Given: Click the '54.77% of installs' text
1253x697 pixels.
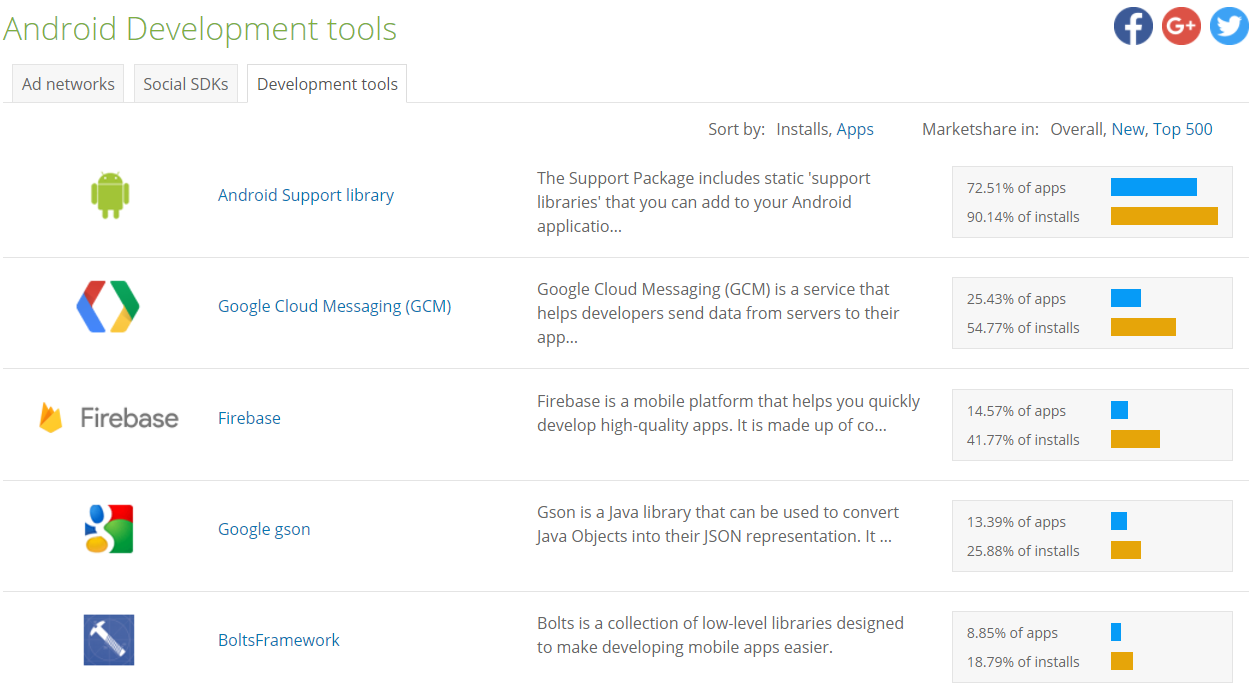Looking at the screenshot, I should click(x=1023, y=328).
